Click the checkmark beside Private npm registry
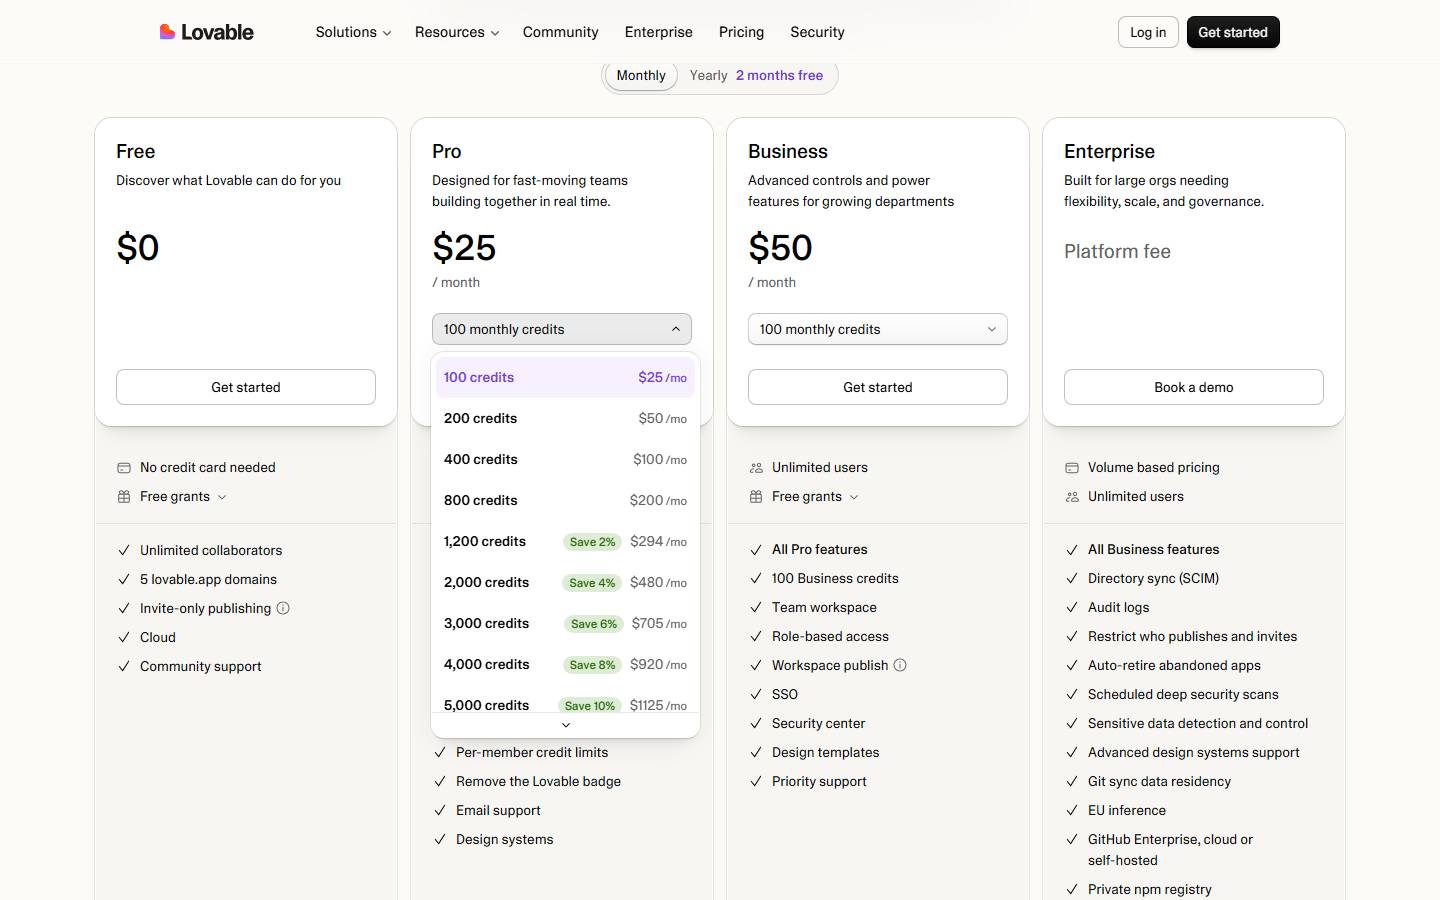Viewport: 1440px width, 900px height. (x=1072, y=889)
